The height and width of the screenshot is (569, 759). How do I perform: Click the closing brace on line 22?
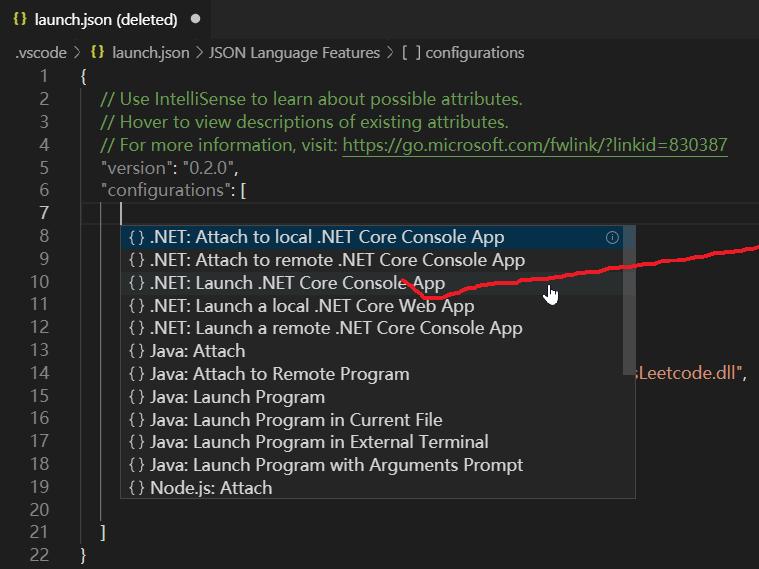(83, 554)
